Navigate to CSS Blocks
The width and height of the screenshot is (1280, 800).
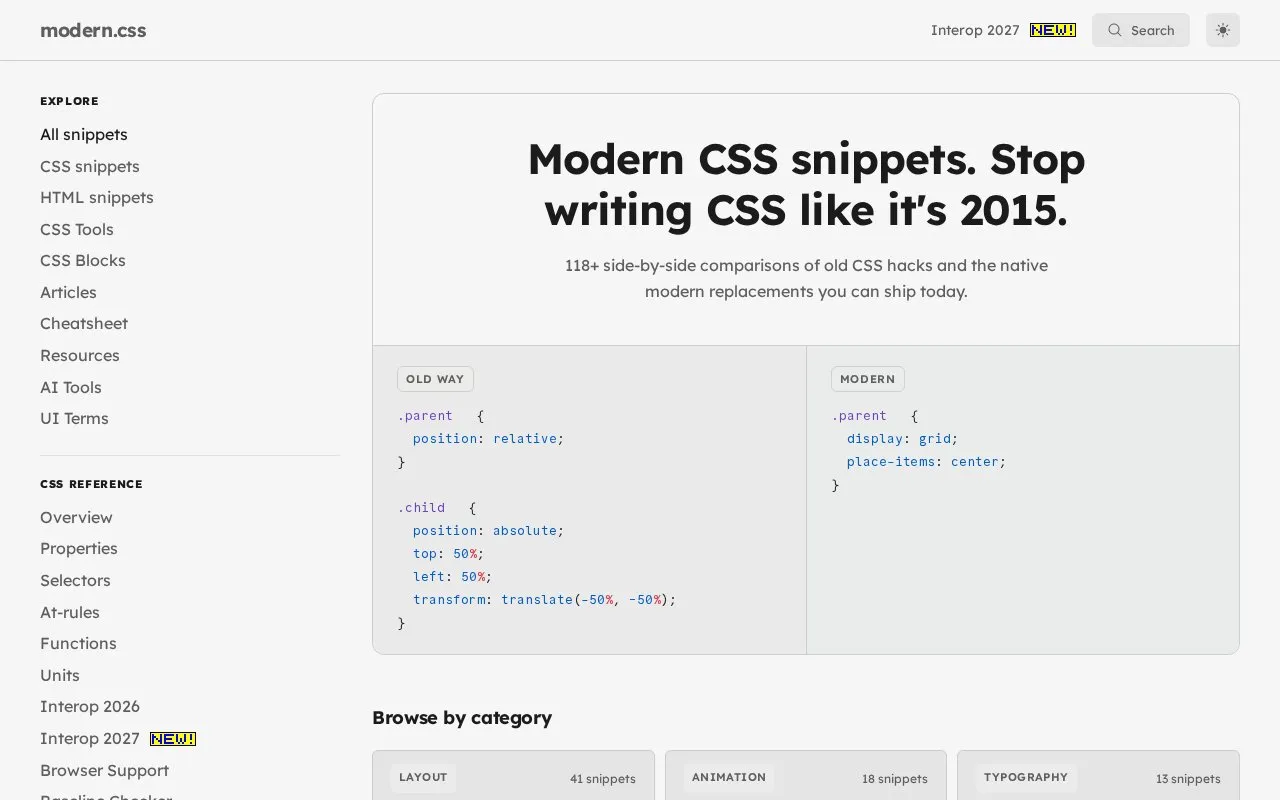83,260
